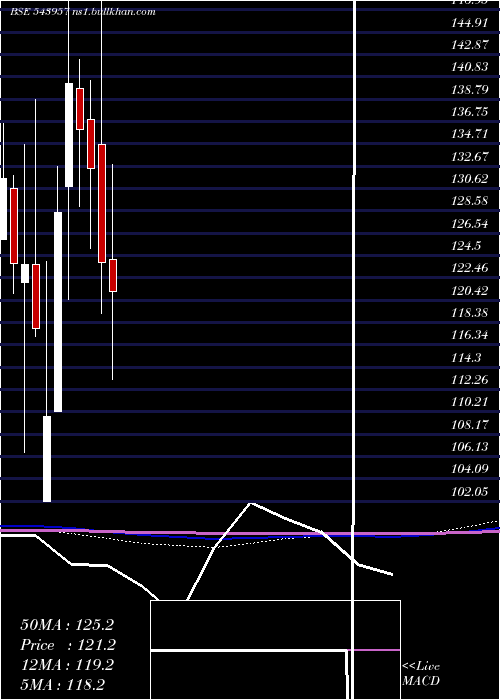This screenshot has height=700, width=500.
Task: Select the 122.46 price level
Action: coord(470,268)
